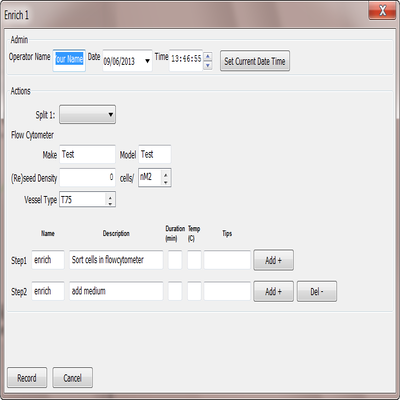This screenshot has height=400, width=400.
Task: Click the Record button
Action: point(27,378)
